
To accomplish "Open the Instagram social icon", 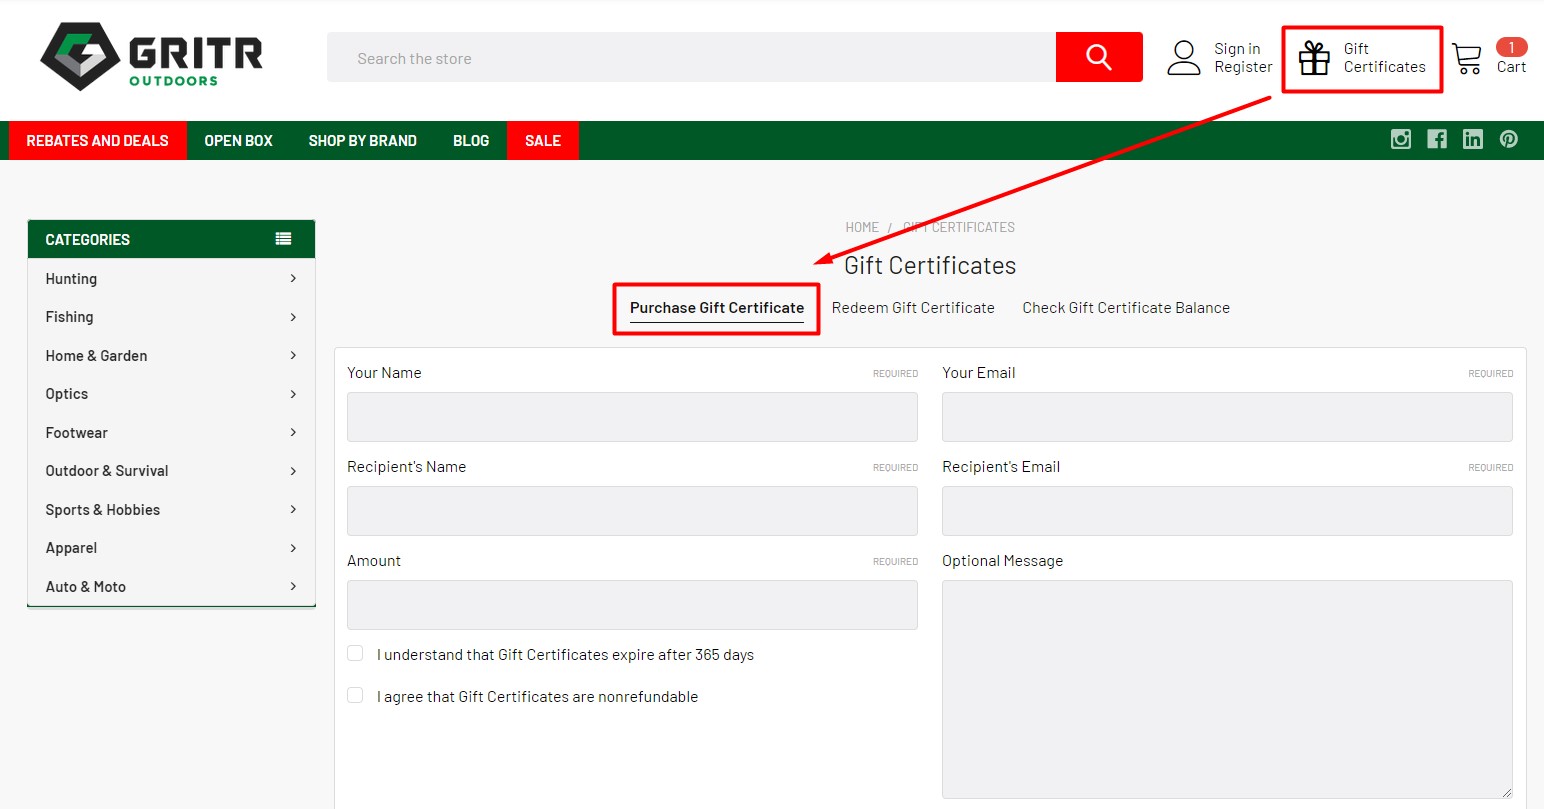I will [x=1400, y=140].
